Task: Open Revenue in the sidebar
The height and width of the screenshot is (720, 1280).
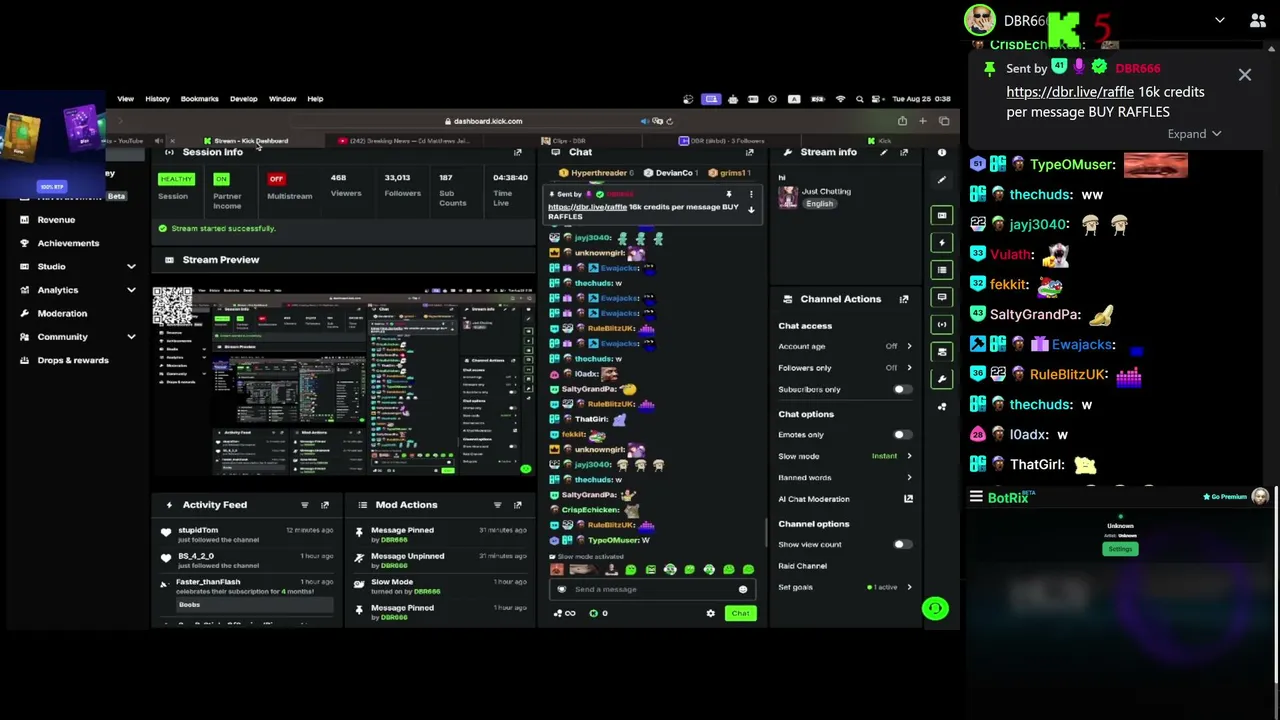Action: (x=56, y=220)
